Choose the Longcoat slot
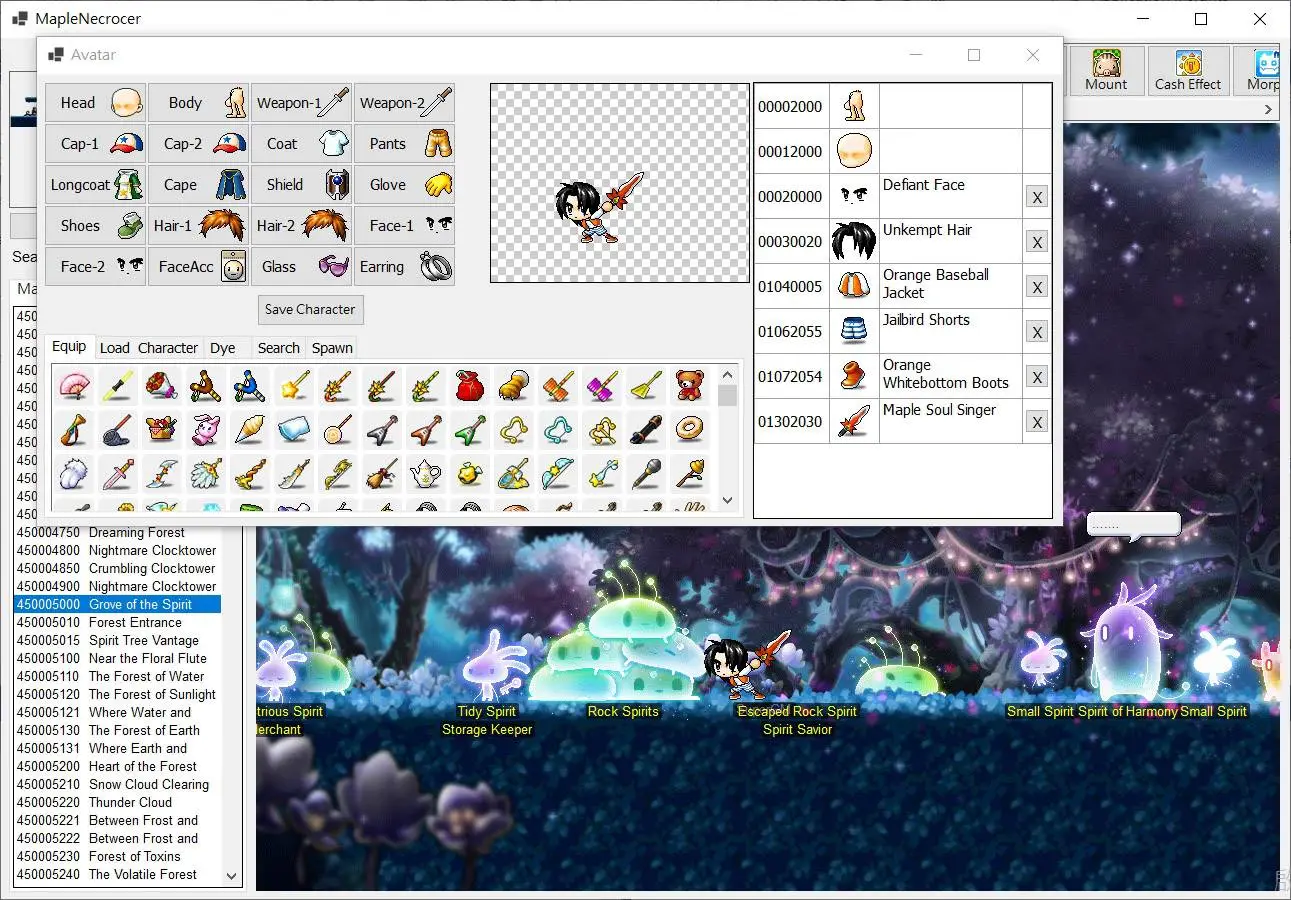The height and width of the screenshot is (900, 1291). [x=95, y=184]
